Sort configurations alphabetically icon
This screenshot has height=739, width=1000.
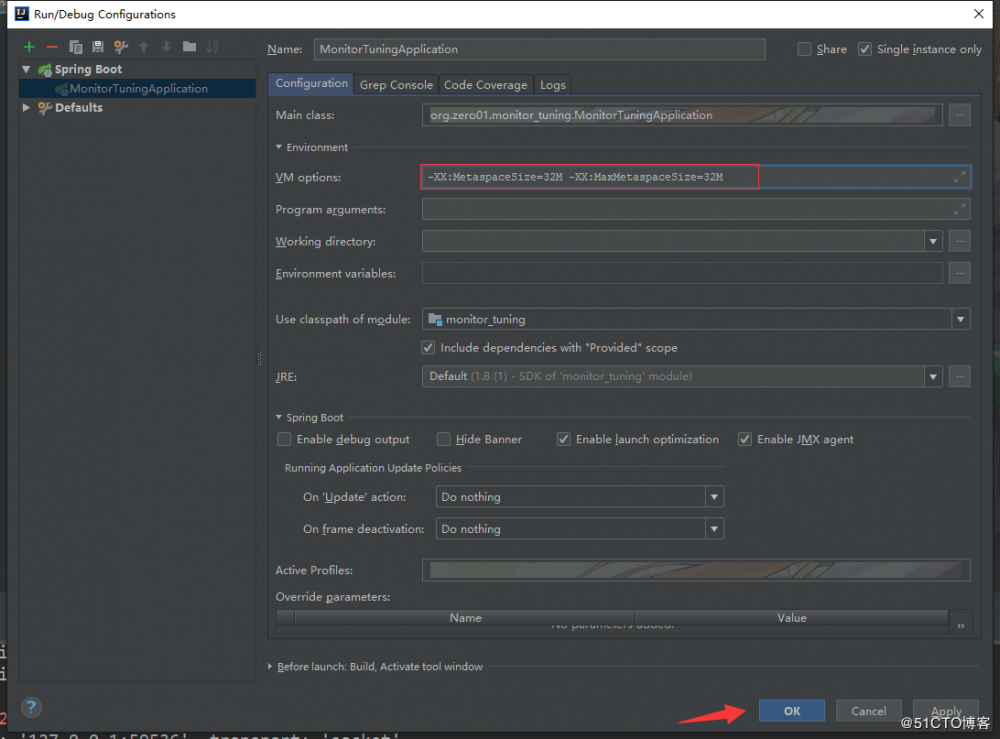pos(212,47)
